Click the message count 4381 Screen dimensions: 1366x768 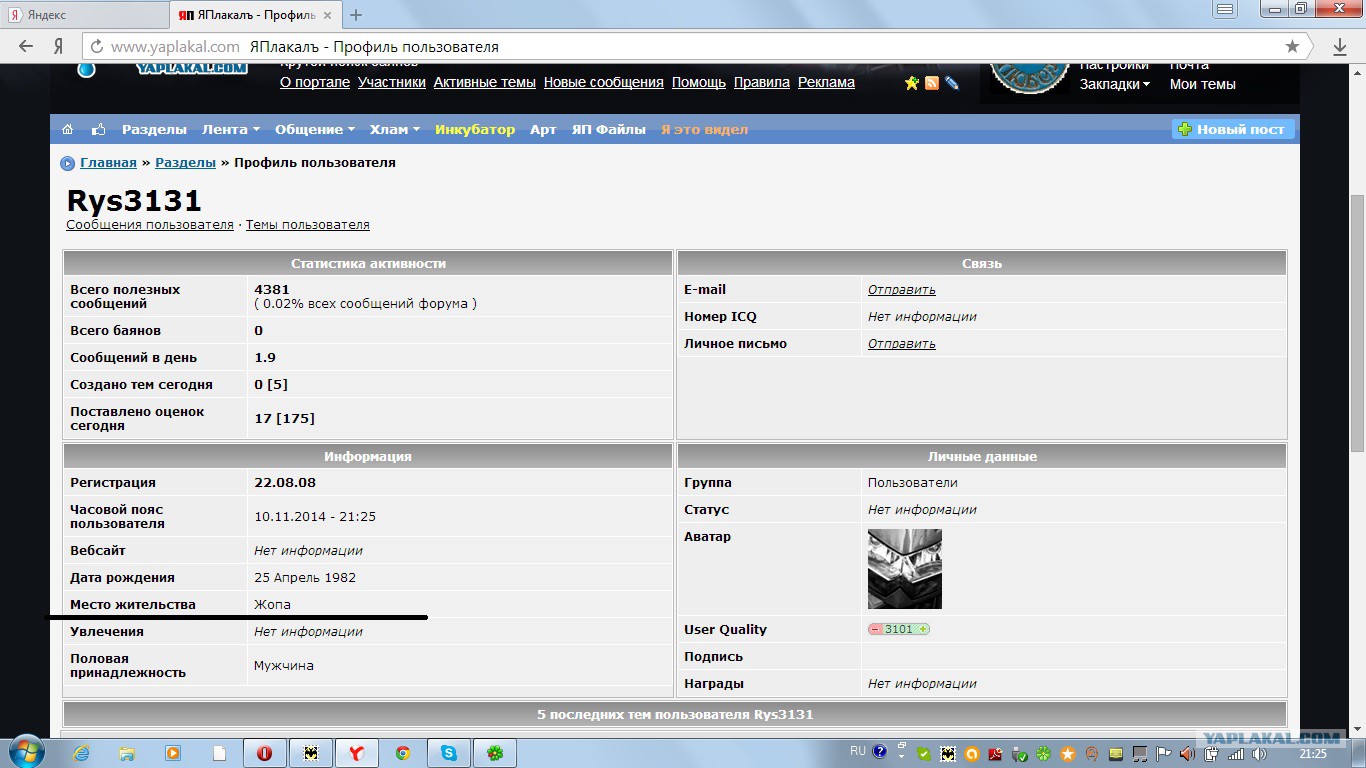point(272,289)
